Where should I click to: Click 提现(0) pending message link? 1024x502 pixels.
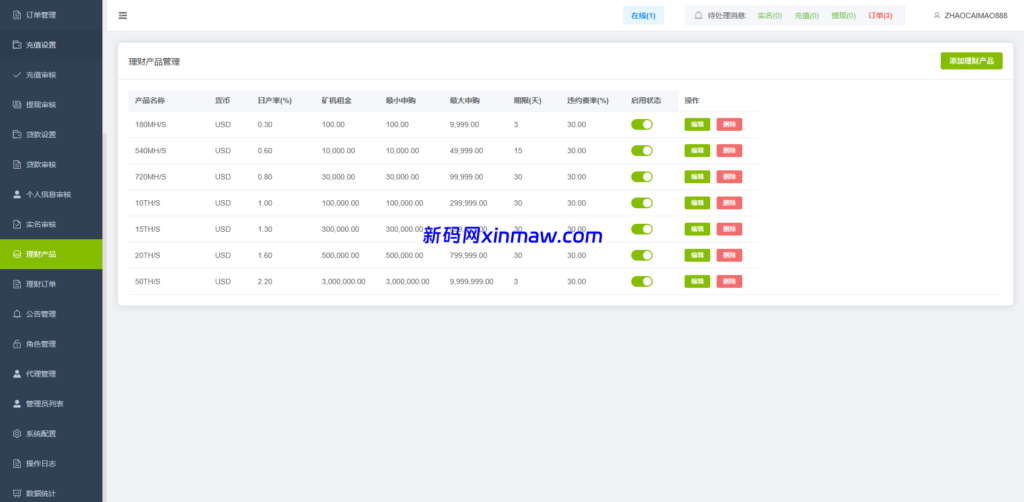coord(843,15)
